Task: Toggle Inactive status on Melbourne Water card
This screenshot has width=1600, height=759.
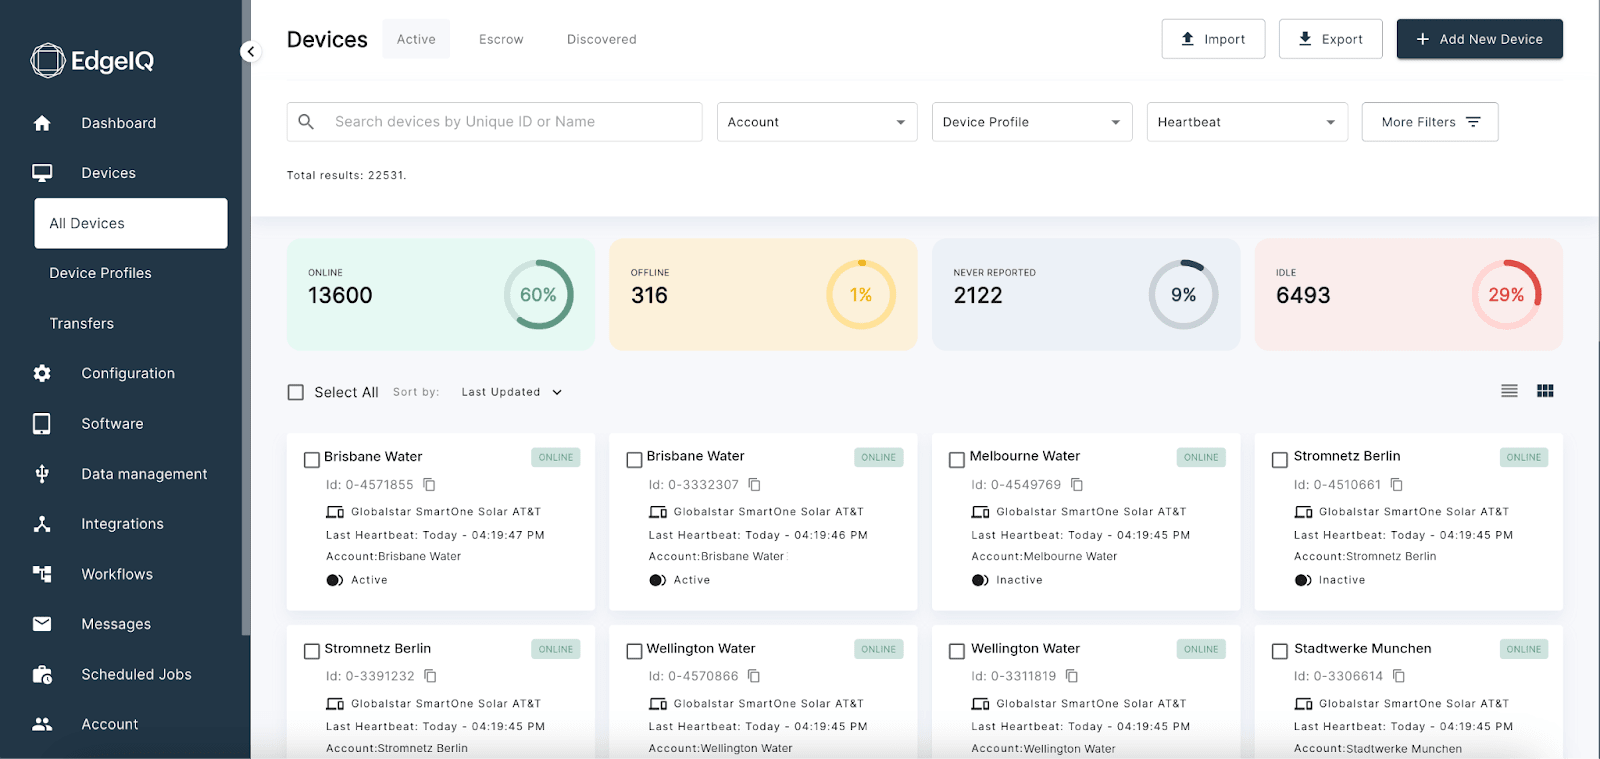Action: tap(980, 580)
